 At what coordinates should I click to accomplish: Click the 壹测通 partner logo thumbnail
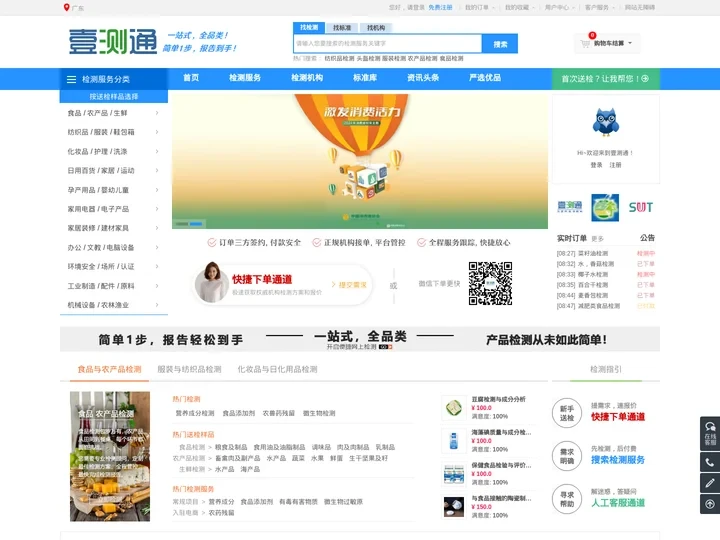[570, 207]
